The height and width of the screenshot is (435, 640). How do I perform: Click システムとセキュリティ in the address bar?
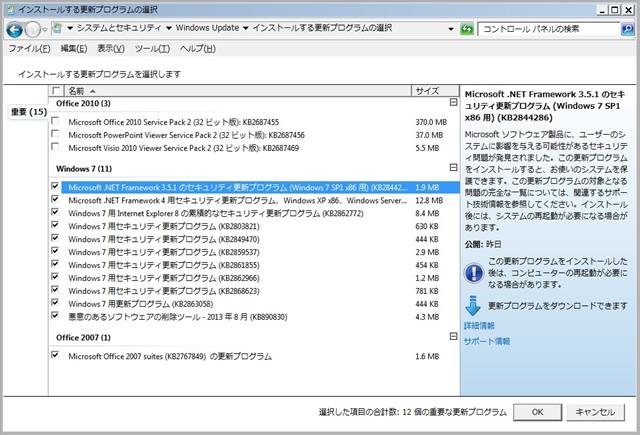tap(119, 28)
